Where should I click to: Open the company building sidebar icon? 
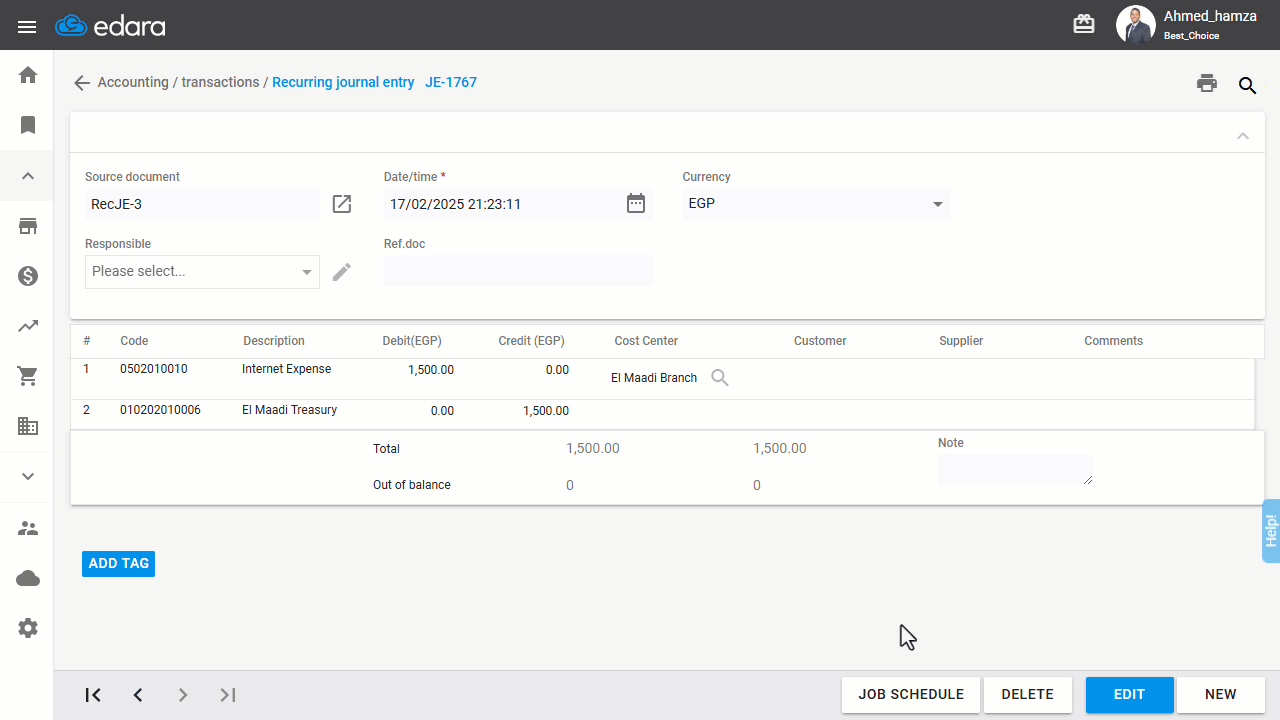pyautogui.click(x=28, y=426)
